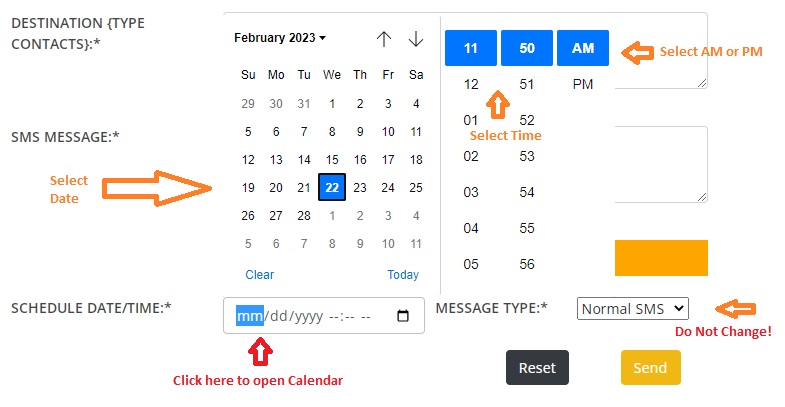785x407 pixels.
Task: Choose minute 55 in the minutes column
Action: [x=527, y=228]
